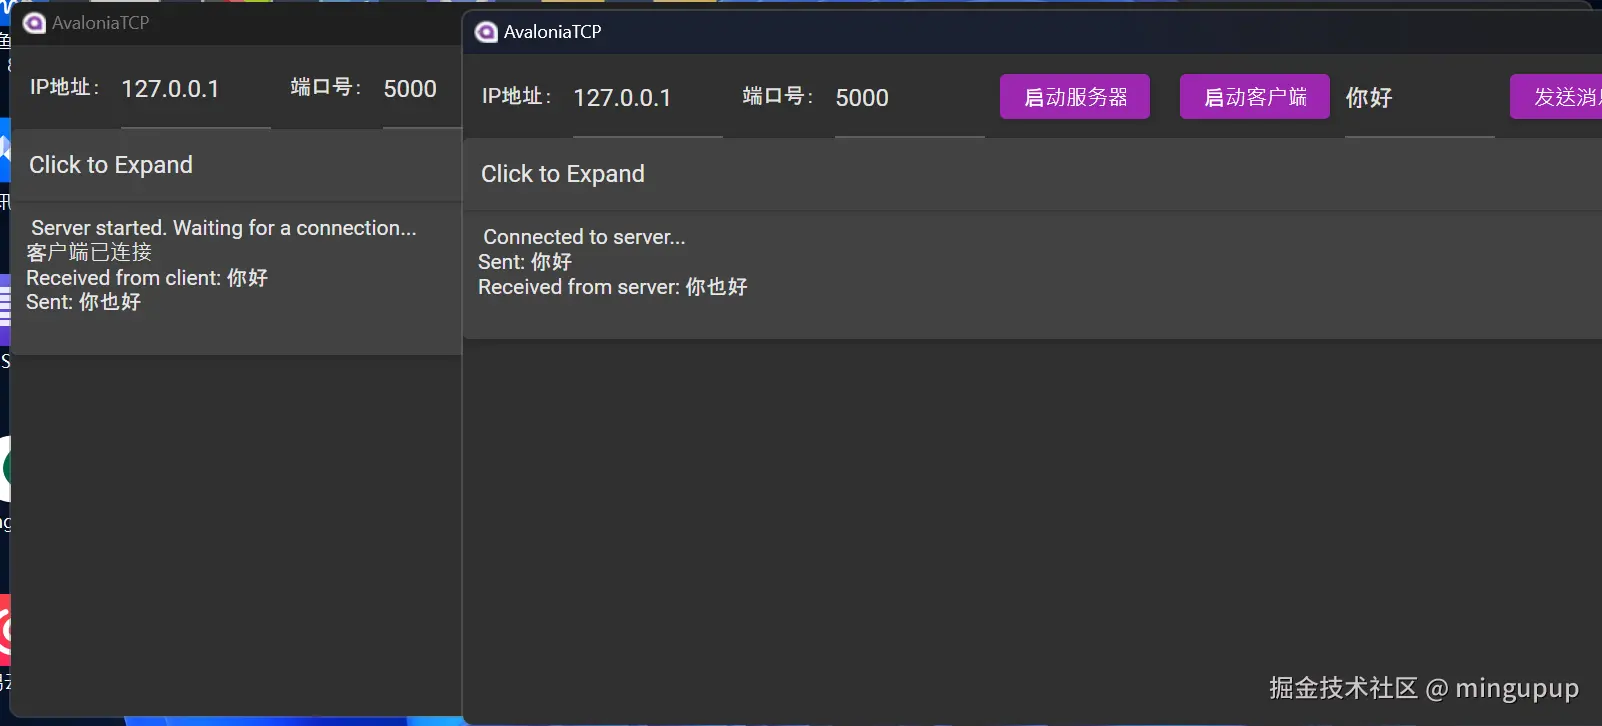1602x726 pixels.
Task: Focus the front window port number field
Action: point(909,99)
